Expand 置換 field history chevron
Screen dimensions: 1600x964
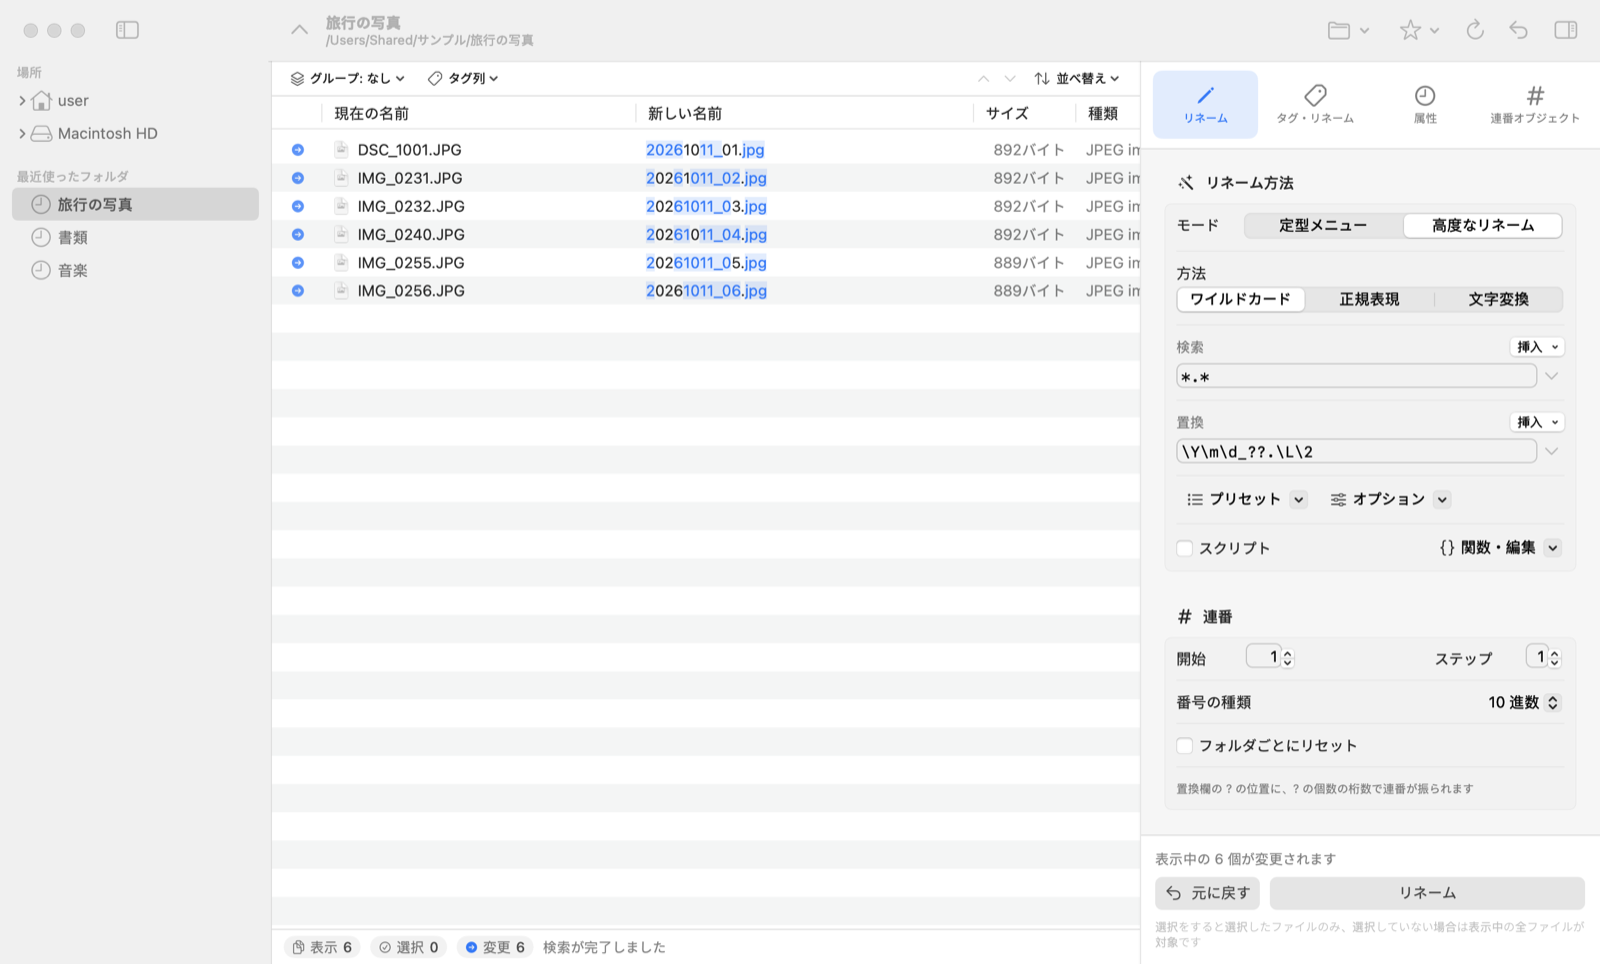tap(1552, 451)
